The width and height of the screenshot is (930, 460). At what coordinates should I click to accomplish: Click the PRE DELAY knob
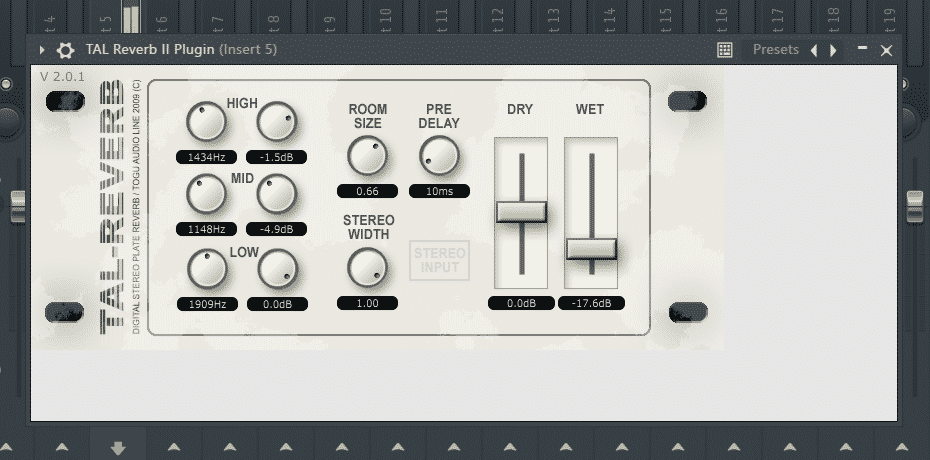pos(439,155)
